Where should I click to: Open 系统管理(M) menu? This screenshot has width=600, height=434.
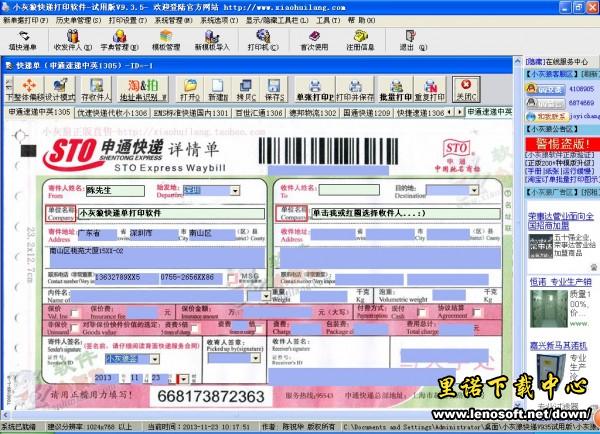173,20
